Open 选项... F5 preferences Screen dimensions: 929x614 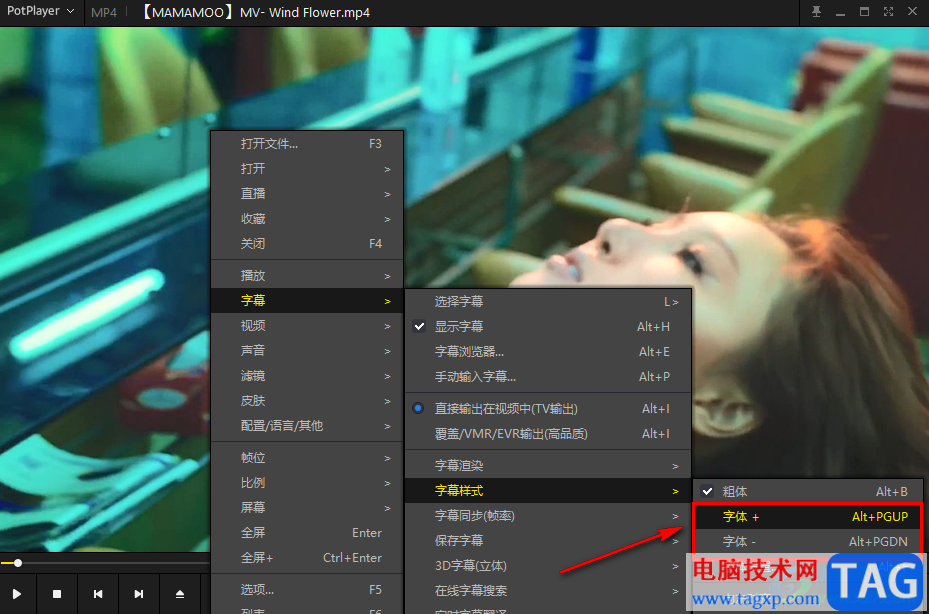point(307,590)
